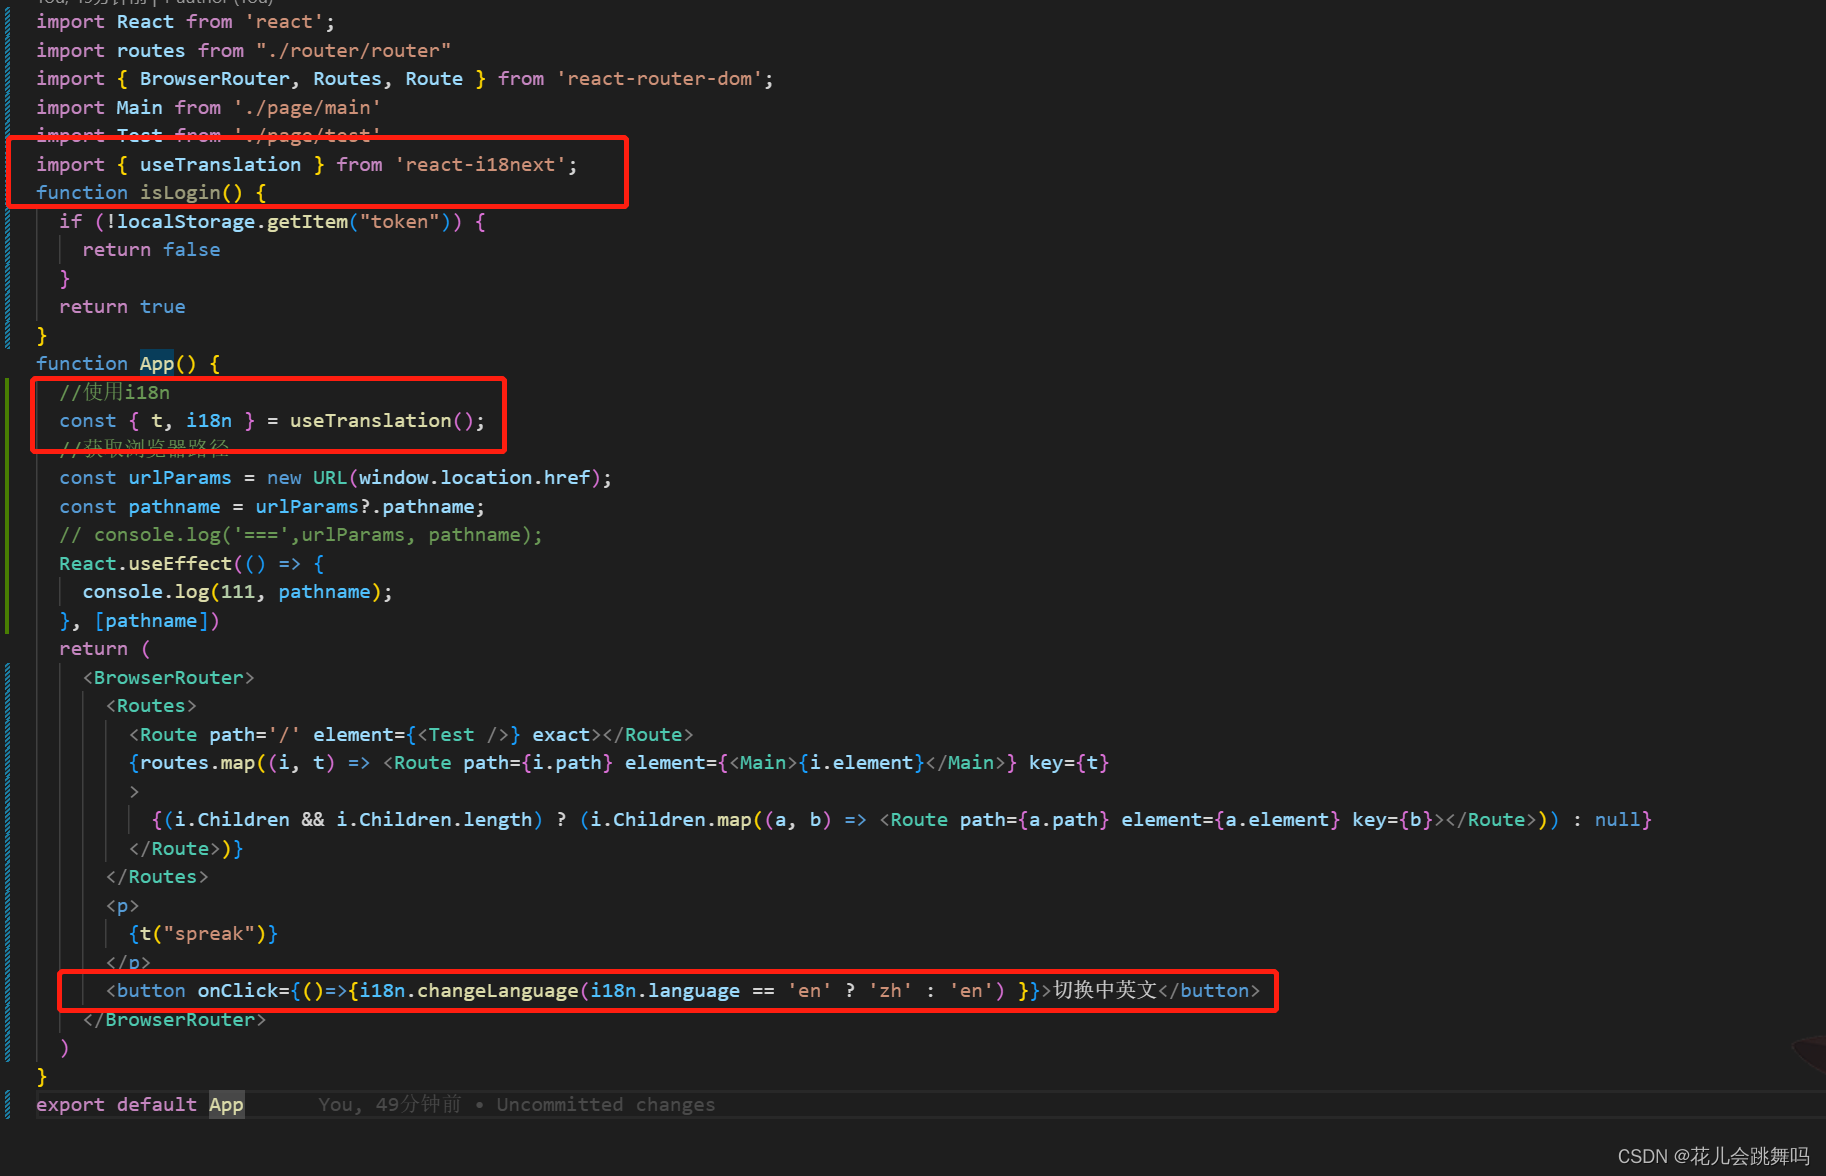Click the BrowserRouter opening tag

pos(168,677)
